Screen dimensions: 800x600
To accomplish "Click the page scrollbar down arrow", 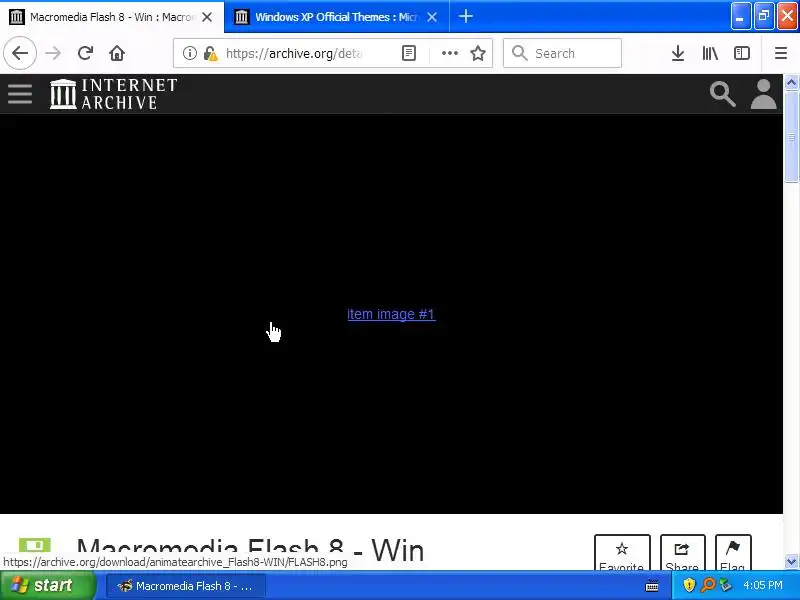I will (791, 562).
